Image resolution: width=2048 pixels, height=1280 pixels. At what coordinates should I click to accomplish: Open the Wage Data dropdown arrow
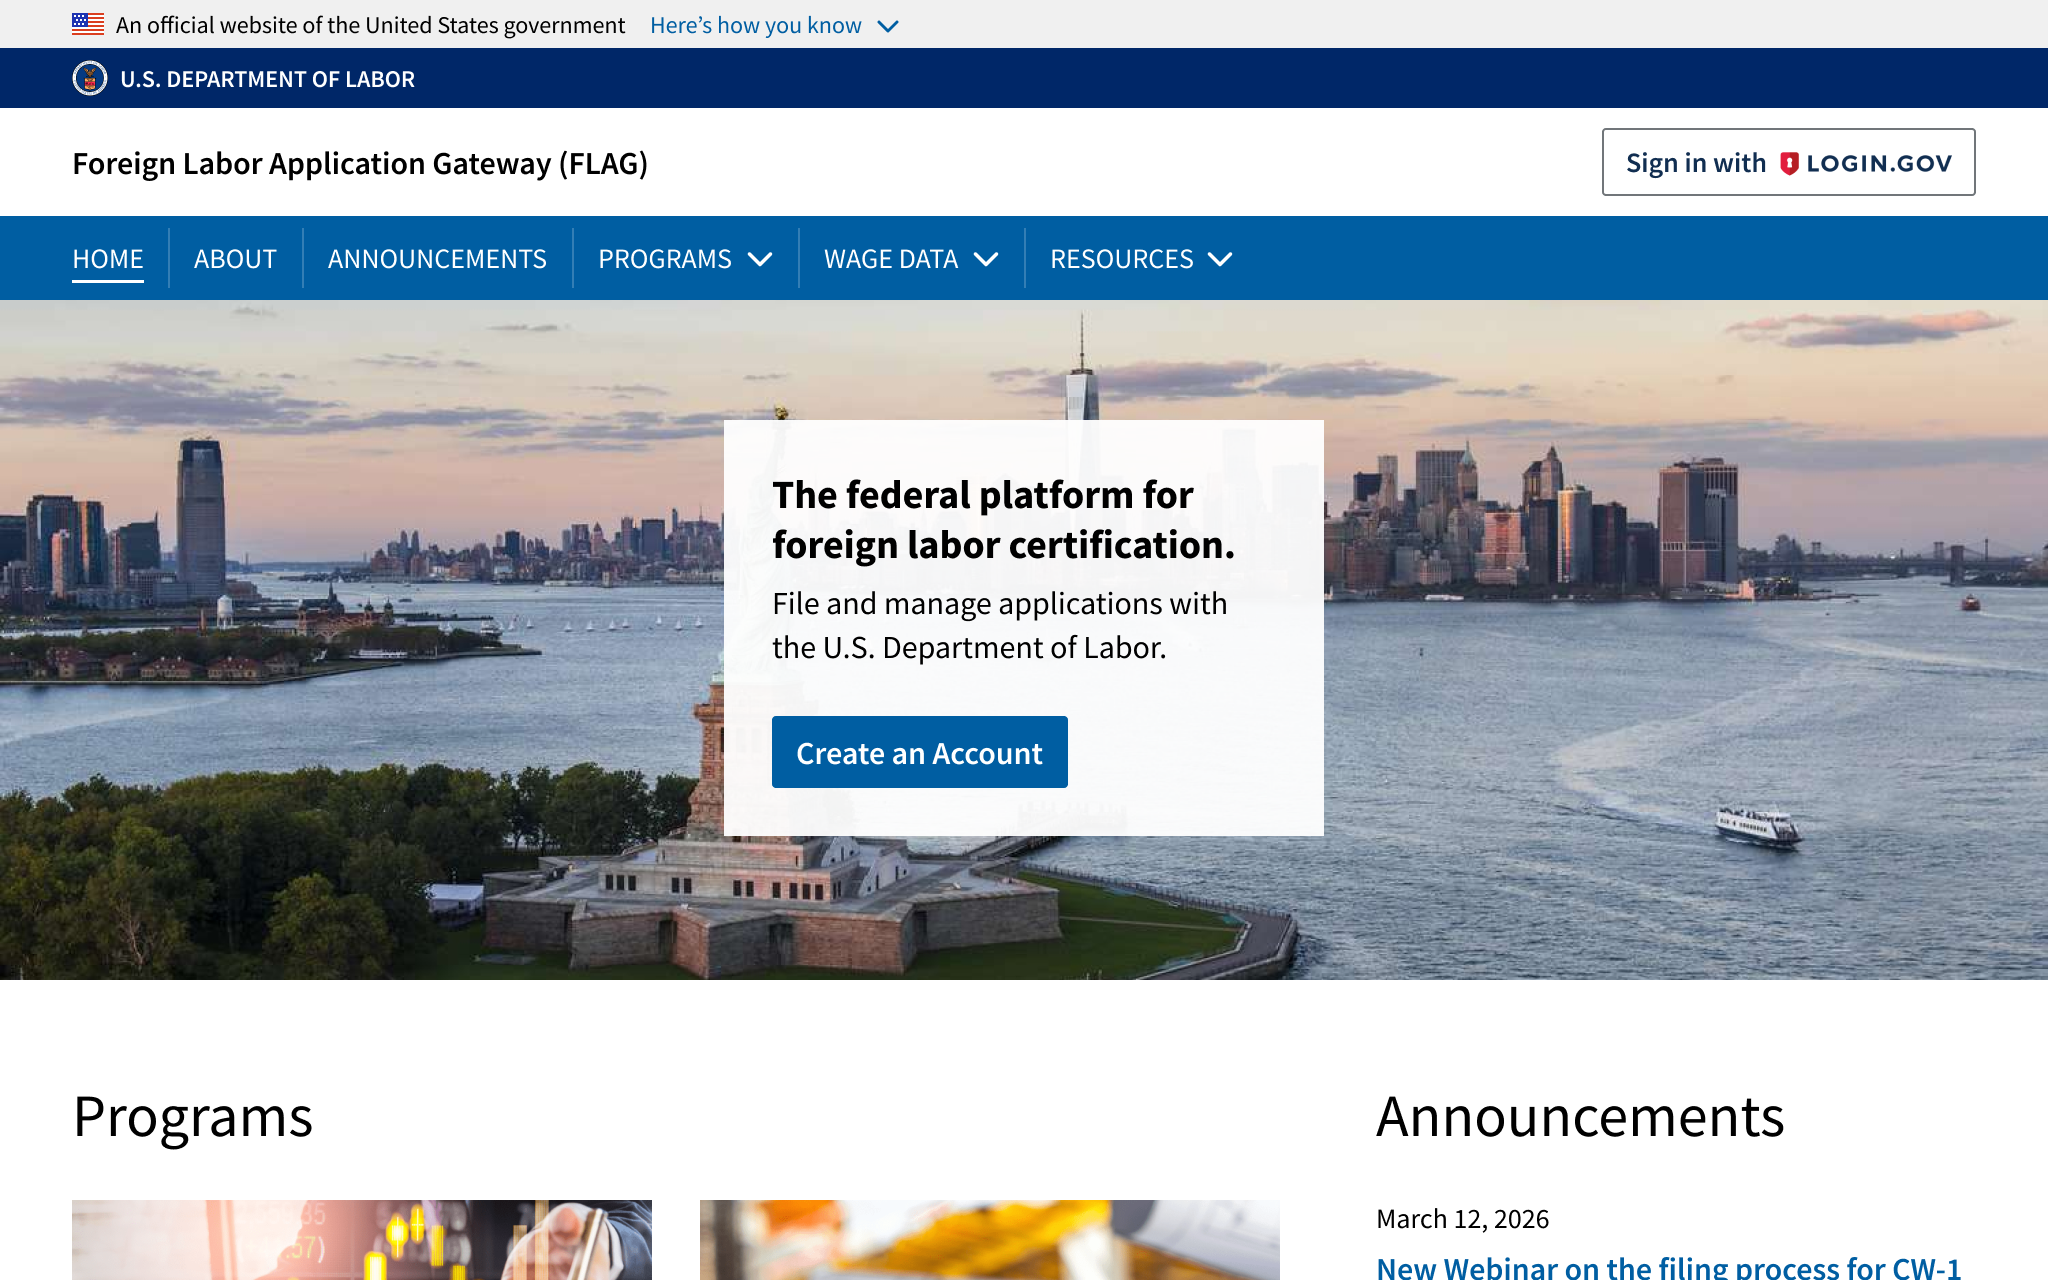tap(986, 259)
